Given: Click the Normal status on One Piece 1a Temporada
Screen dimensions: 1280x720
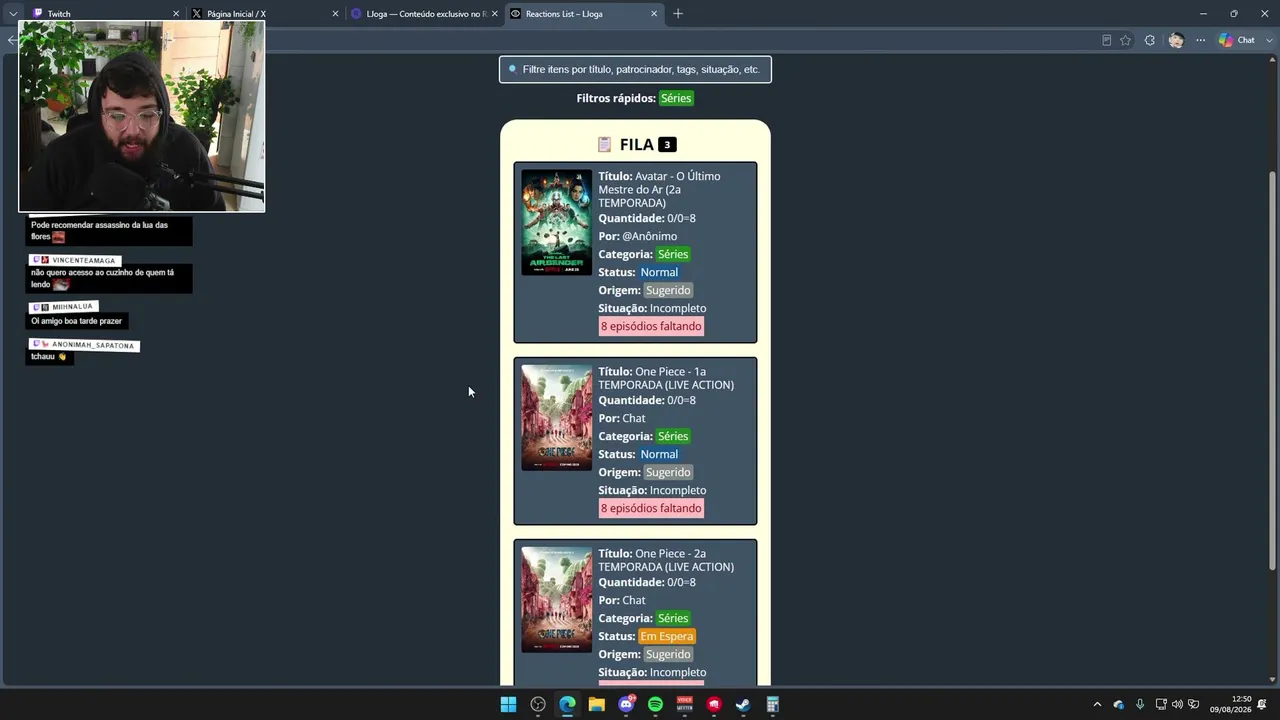Looking at the screenshot, I should [659, 454].
